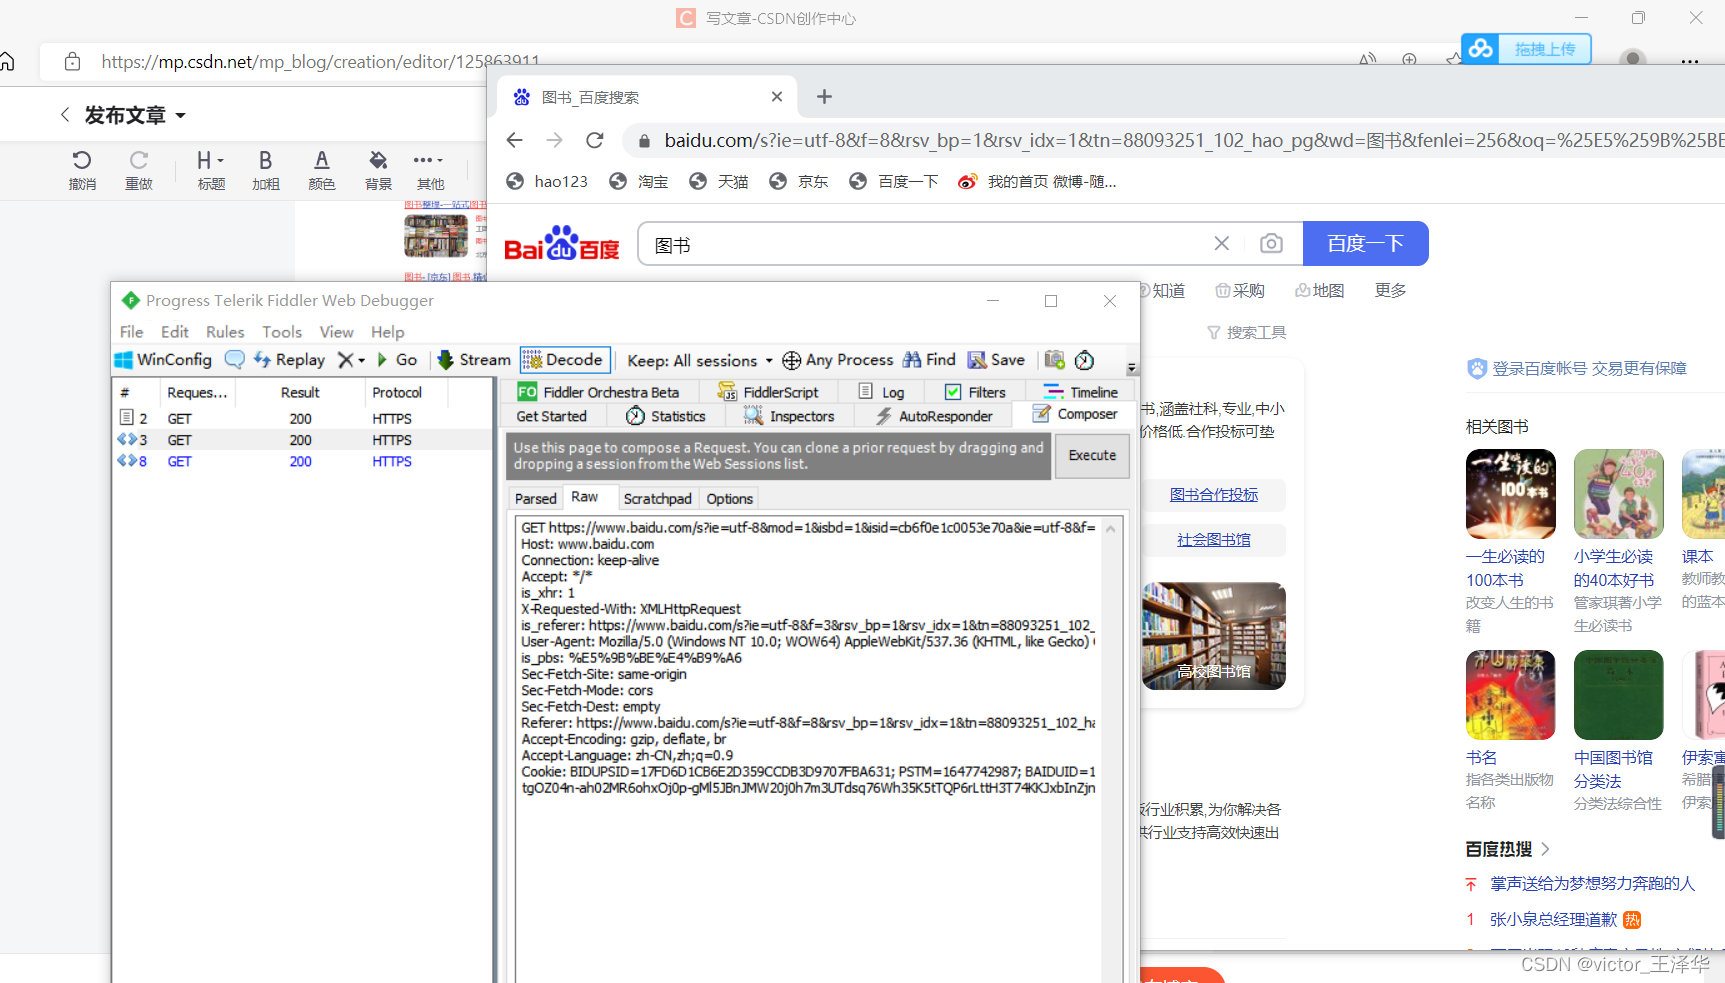Open the View menu in Fiddler
This screenshot has width=1725, height=983.
(337, 332)
